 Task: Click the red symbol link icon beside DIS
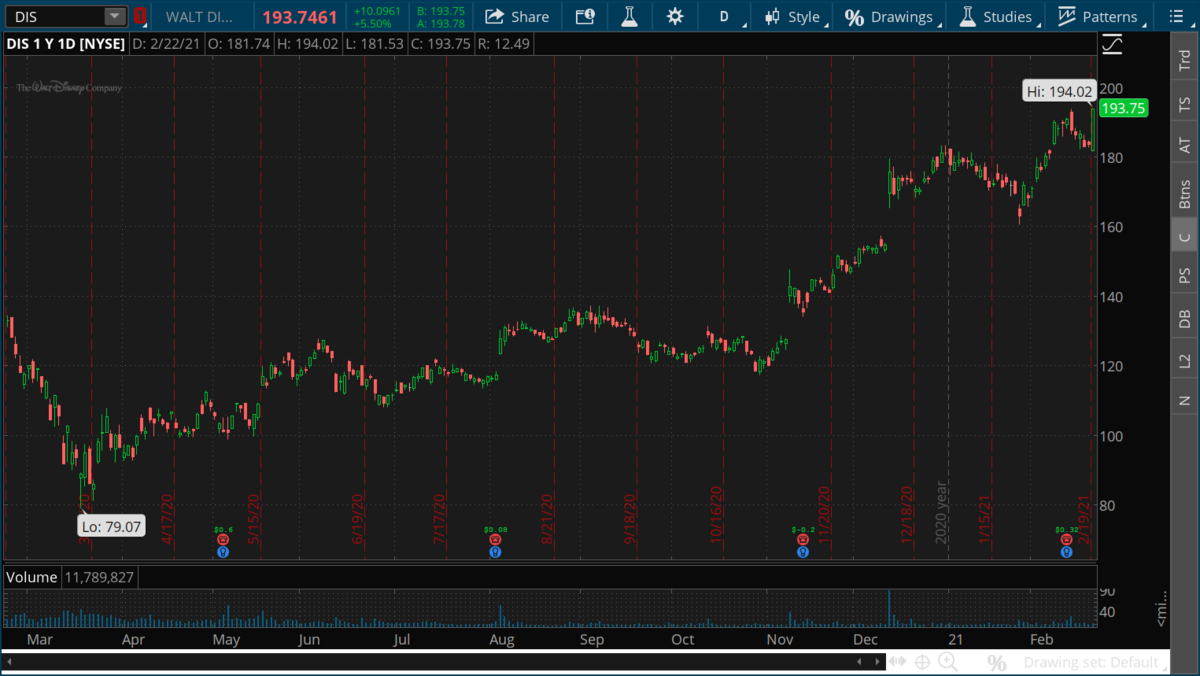click(140, 16)
